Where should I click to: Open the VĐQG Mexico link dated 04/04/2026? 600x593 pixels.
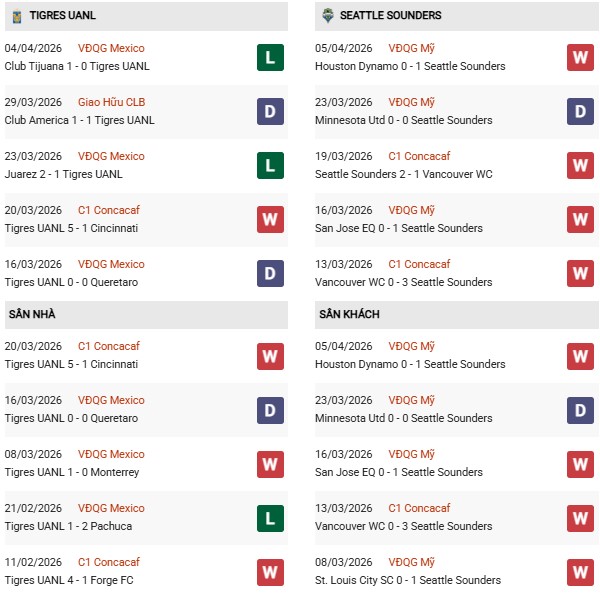[111, 48]
